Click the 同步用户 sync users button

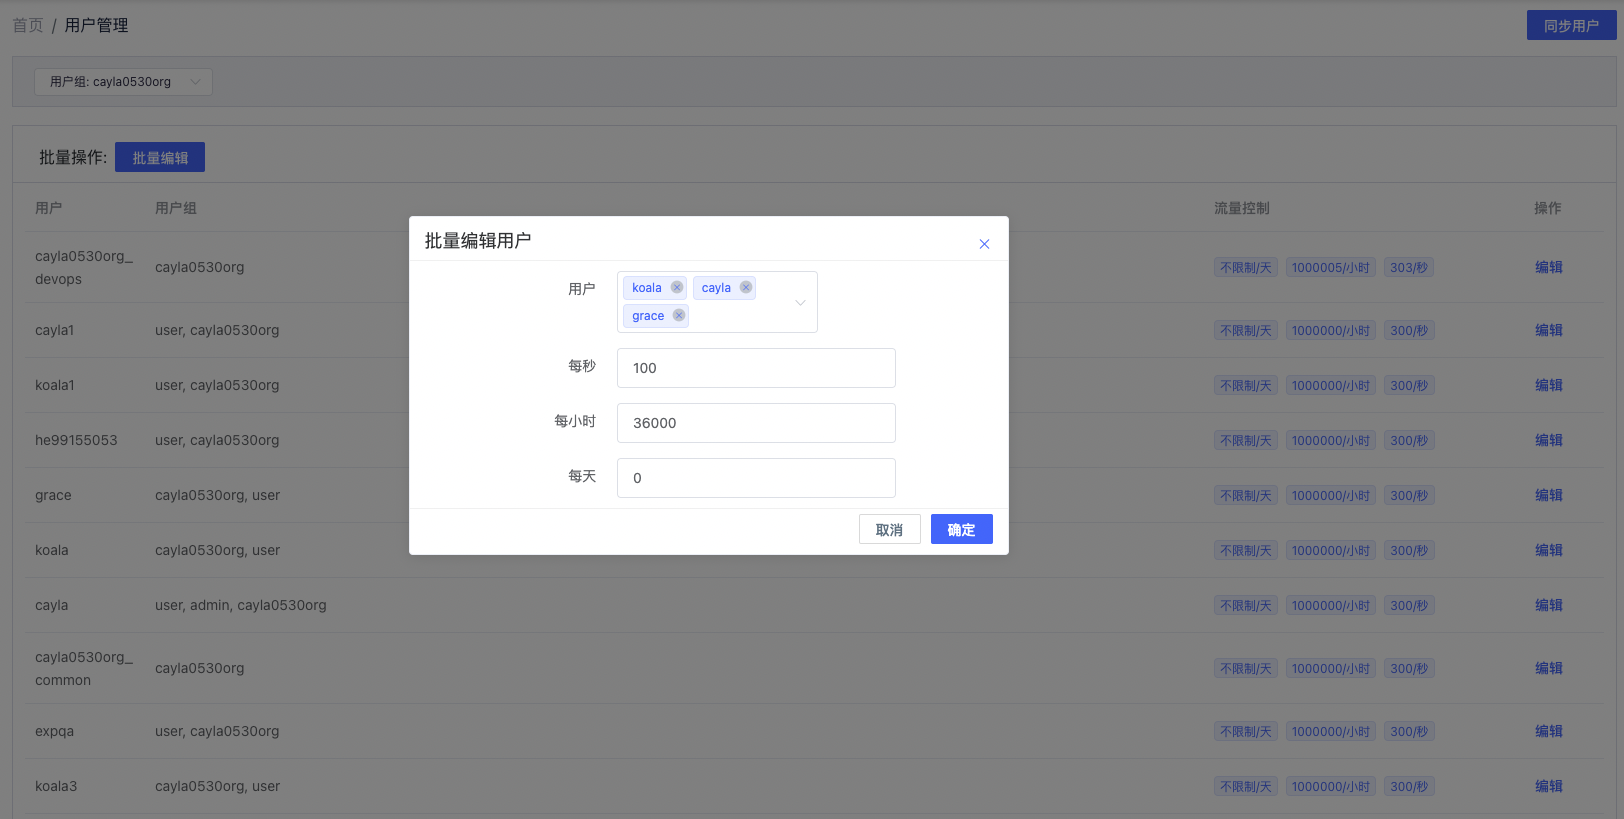click(1571, 25)
